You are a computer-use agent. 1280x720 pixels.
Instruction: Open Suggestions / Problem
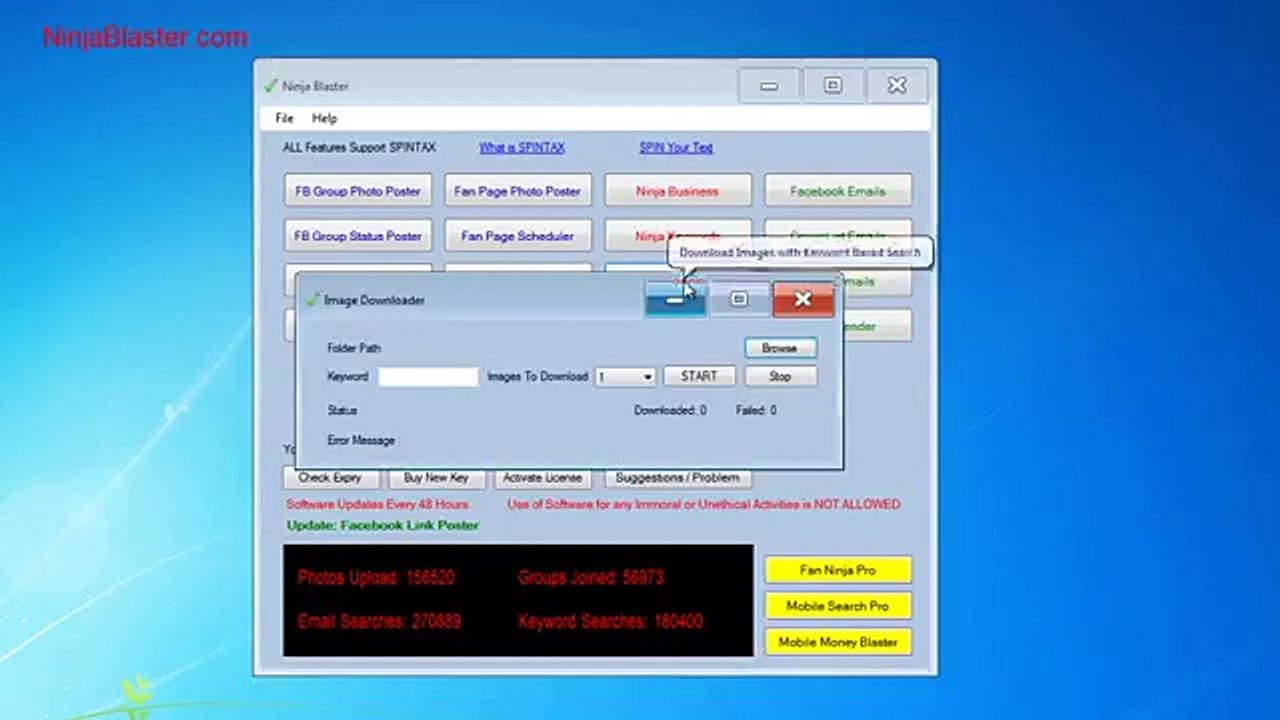pyautogui.click(x=678, y=478)
